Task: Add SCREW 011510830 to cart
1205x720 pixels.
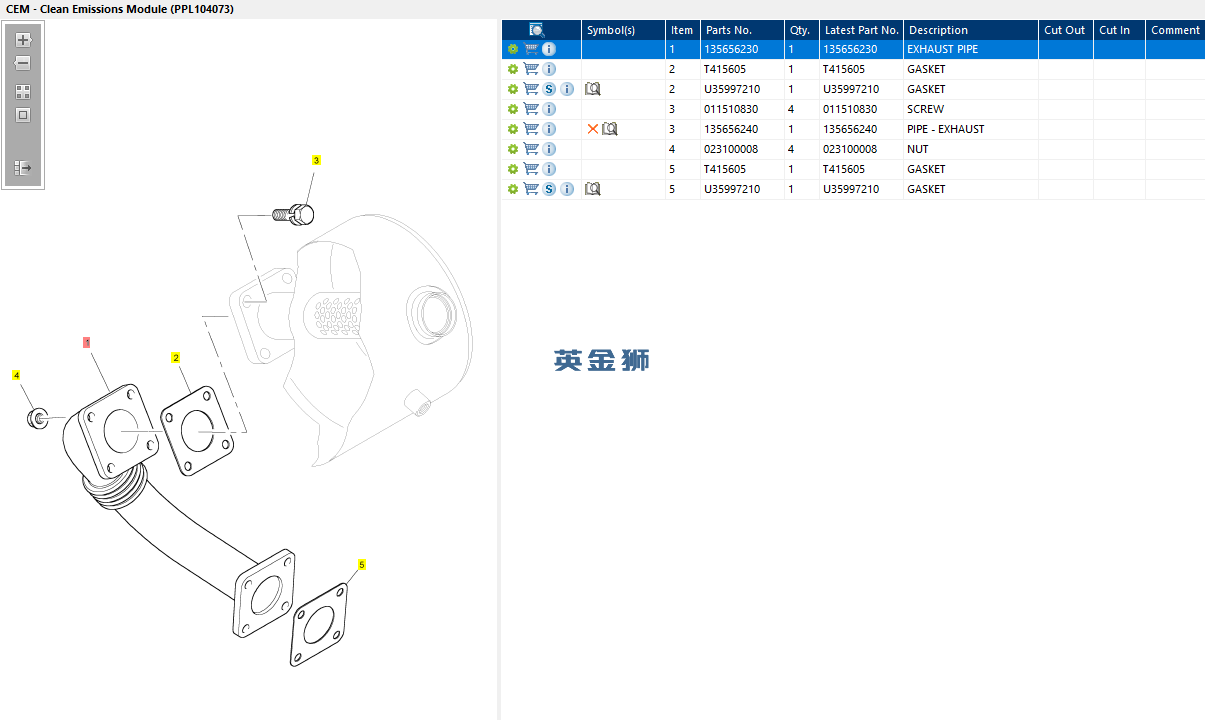Action: (x=531, y=109)
